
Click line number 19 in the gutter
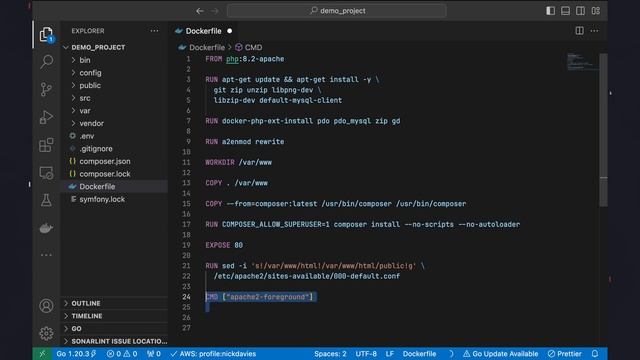(x=186, y=245)
